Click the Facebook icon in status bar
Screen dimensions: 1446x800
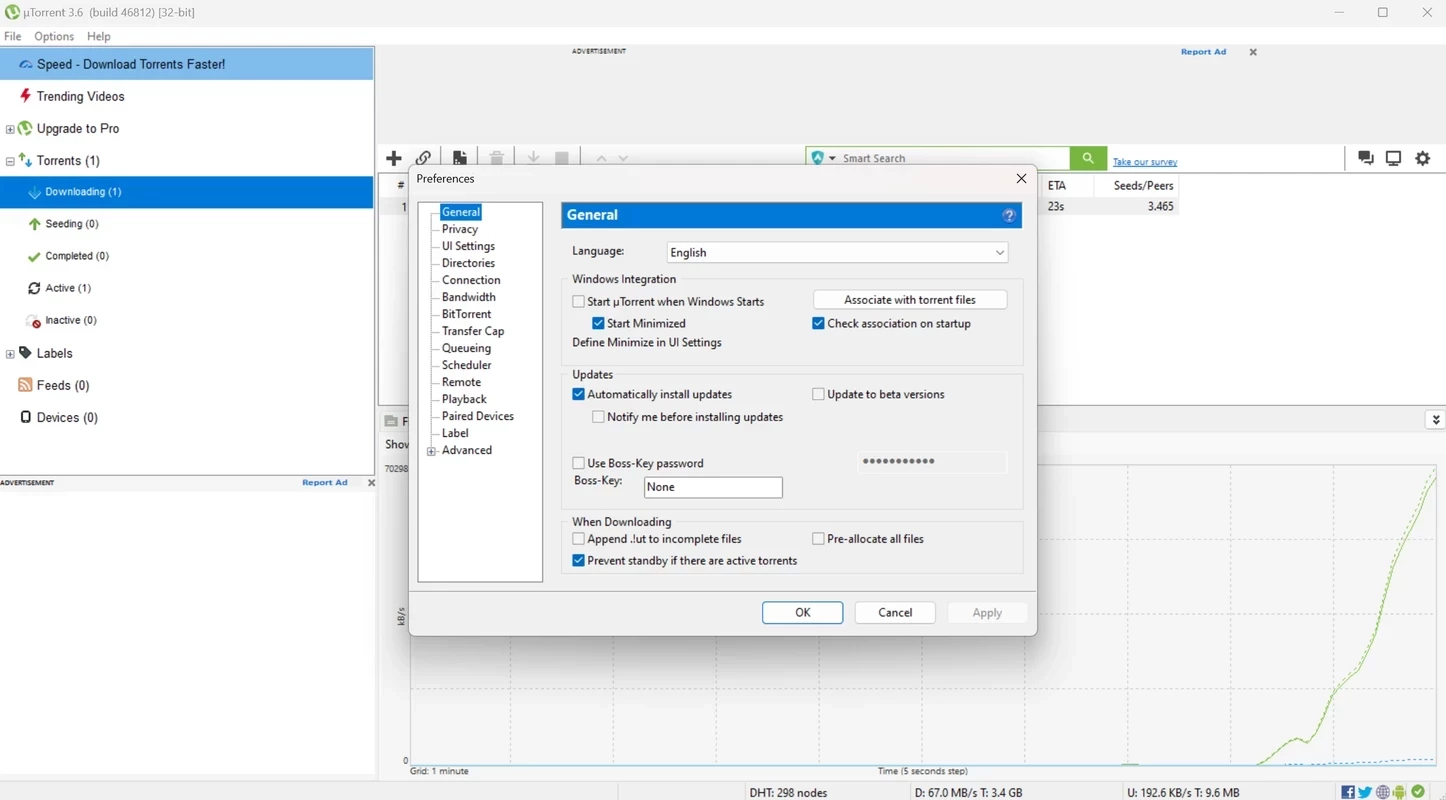(x=1348, y=792)
